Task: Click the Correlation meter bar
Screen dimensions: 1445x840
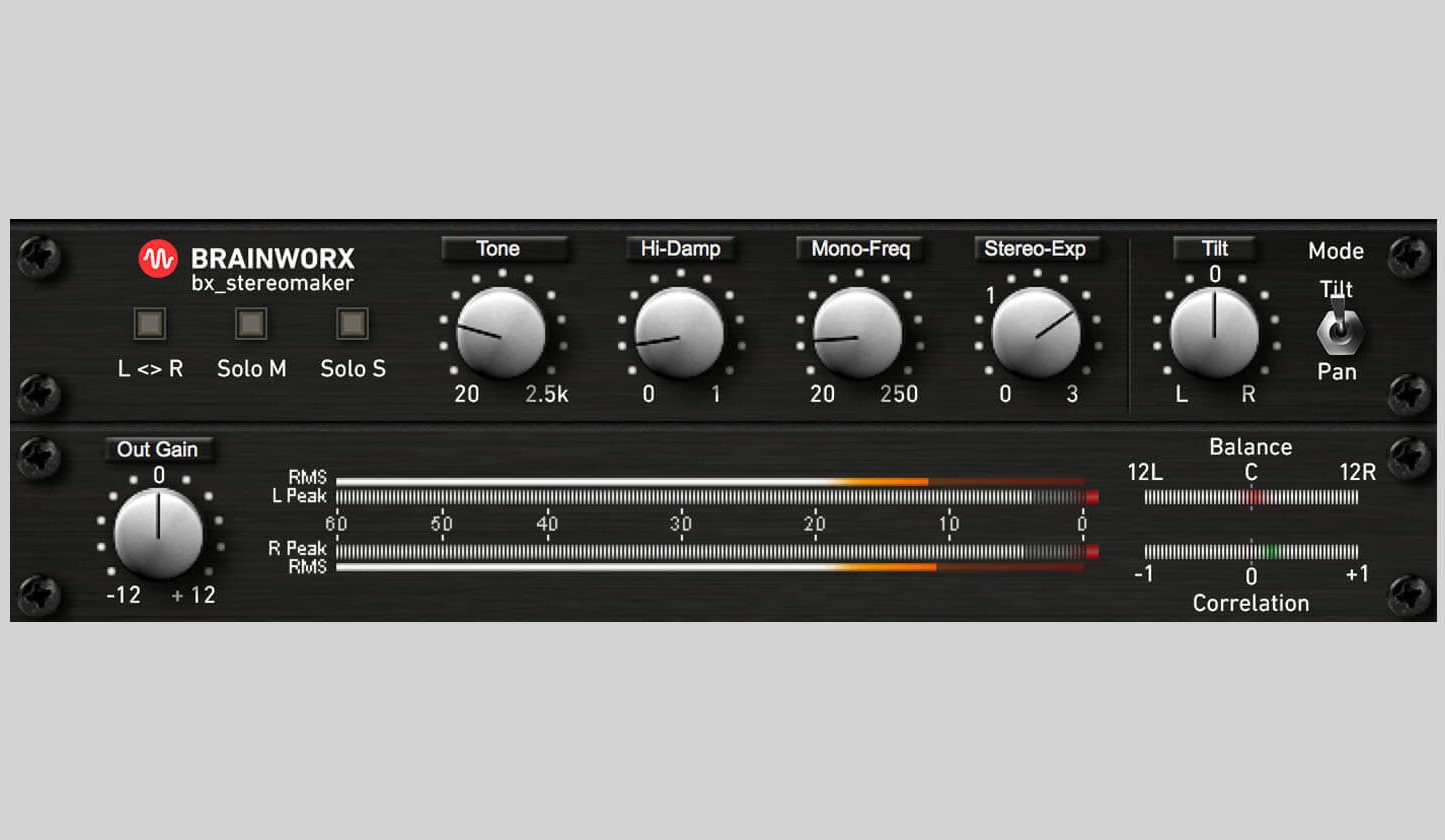Action: click(x=1251, y=551)
